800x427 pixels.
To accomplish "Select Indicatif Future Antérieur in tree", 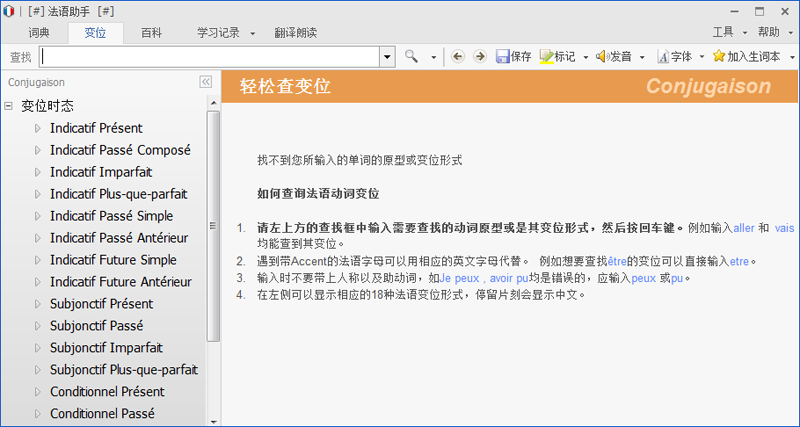I will (121, 282).
